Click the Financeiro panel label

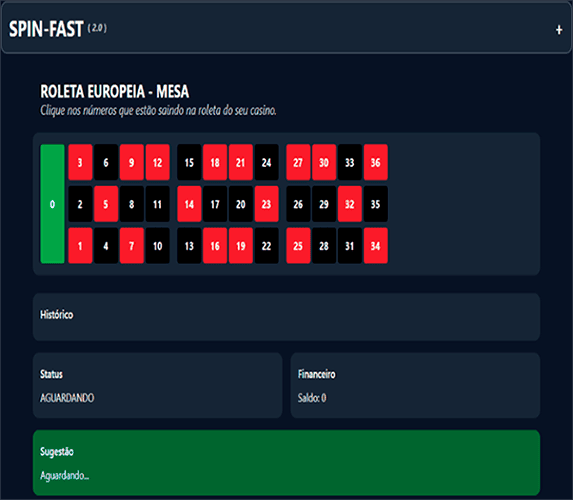click(316, 374)
